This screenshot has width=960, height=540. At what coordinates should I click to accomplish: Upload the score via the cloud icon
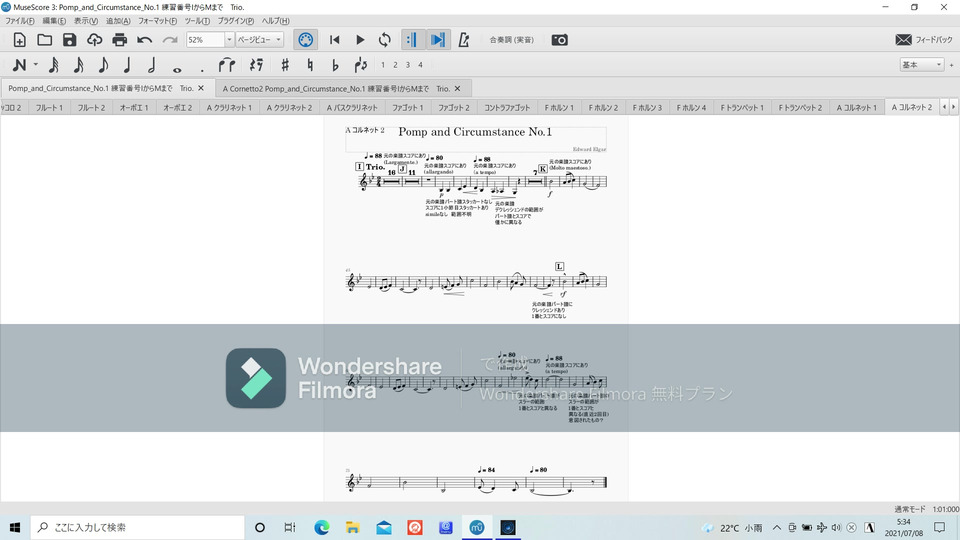point(94,40)
